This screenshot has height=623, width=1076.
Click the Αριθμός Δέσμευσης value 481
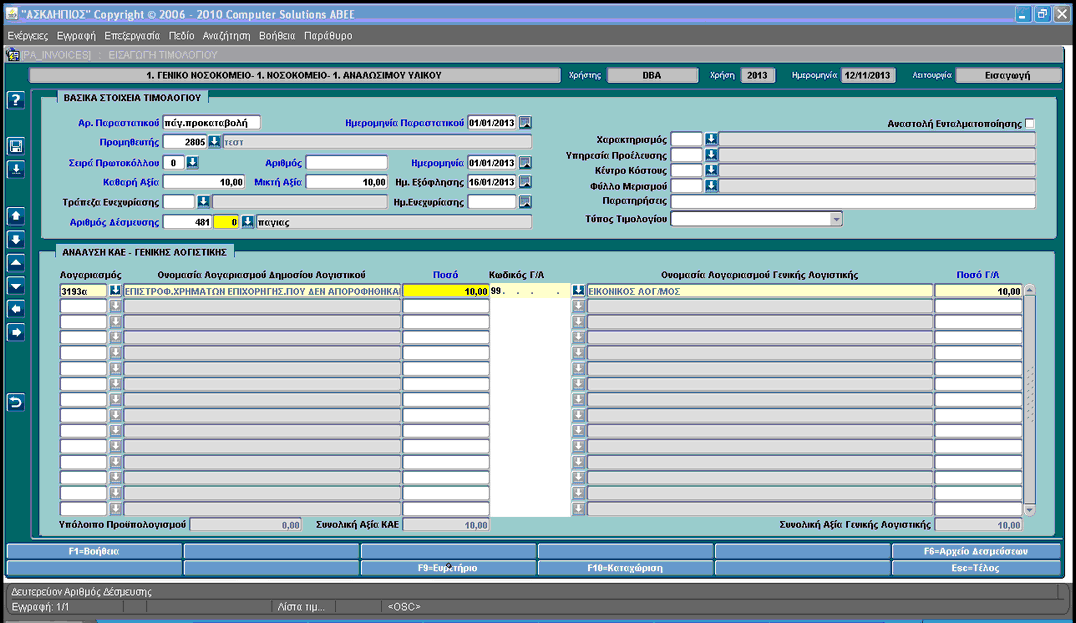pyautogui.click(x=187, y=222)
